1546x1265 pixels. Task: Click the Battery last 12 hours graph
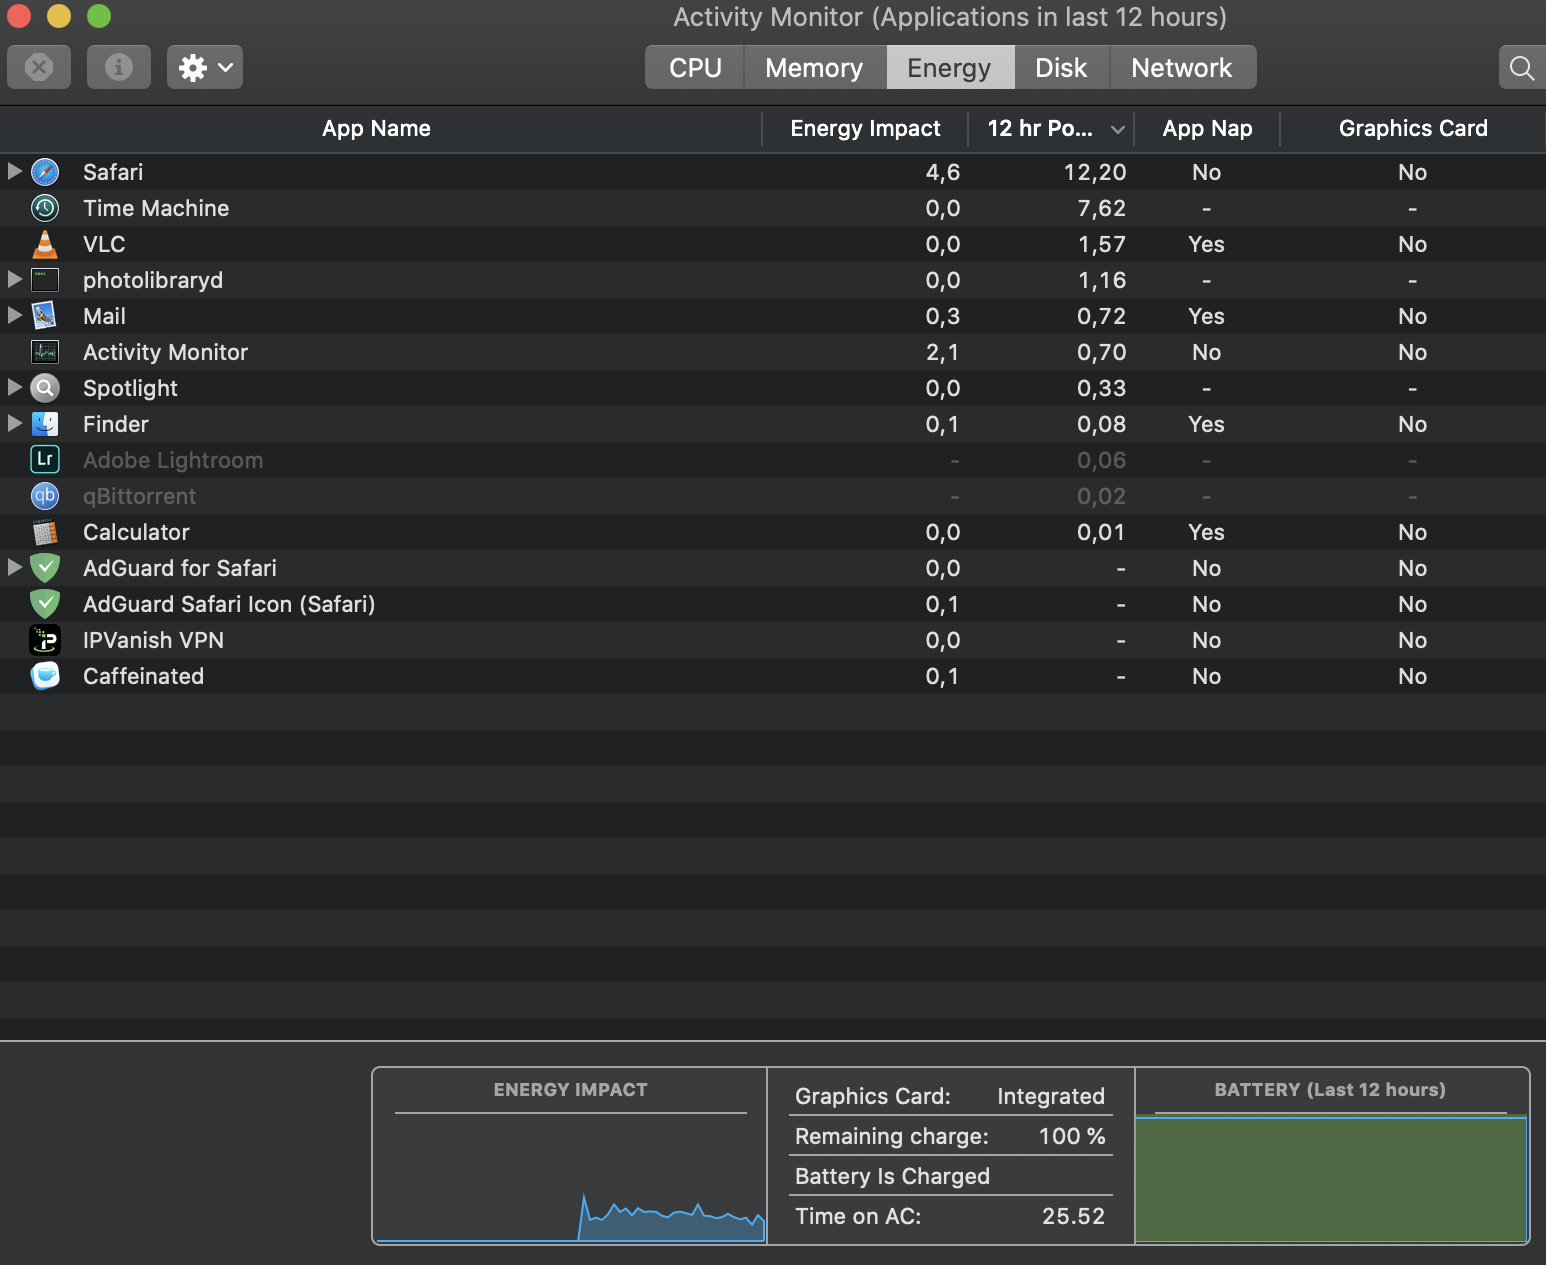1331,1178
